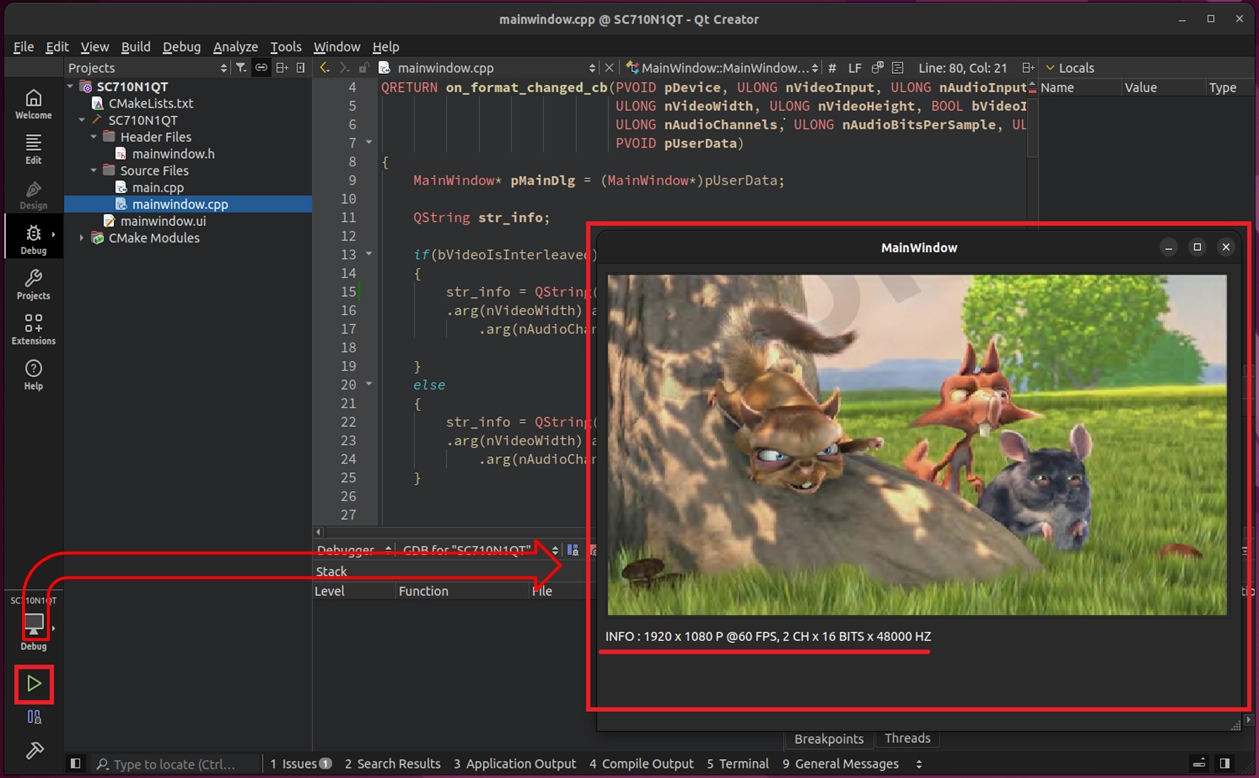Screen dimensions: 1259x778
Task: Collapse the code fold arrow at line 13
Action: pyautogui.click(x=369, y=254)
